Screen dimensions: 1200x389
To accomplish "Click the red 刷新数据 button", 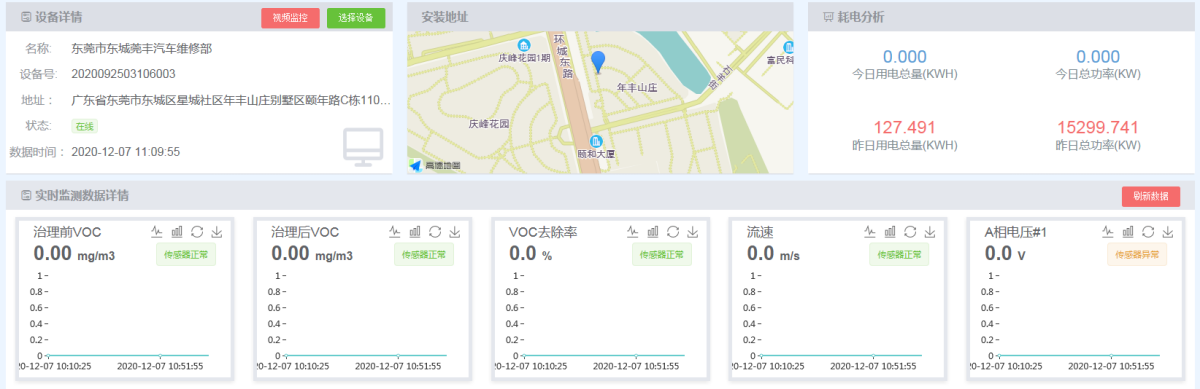I will pyautogui.click(x=1151, y=196).
